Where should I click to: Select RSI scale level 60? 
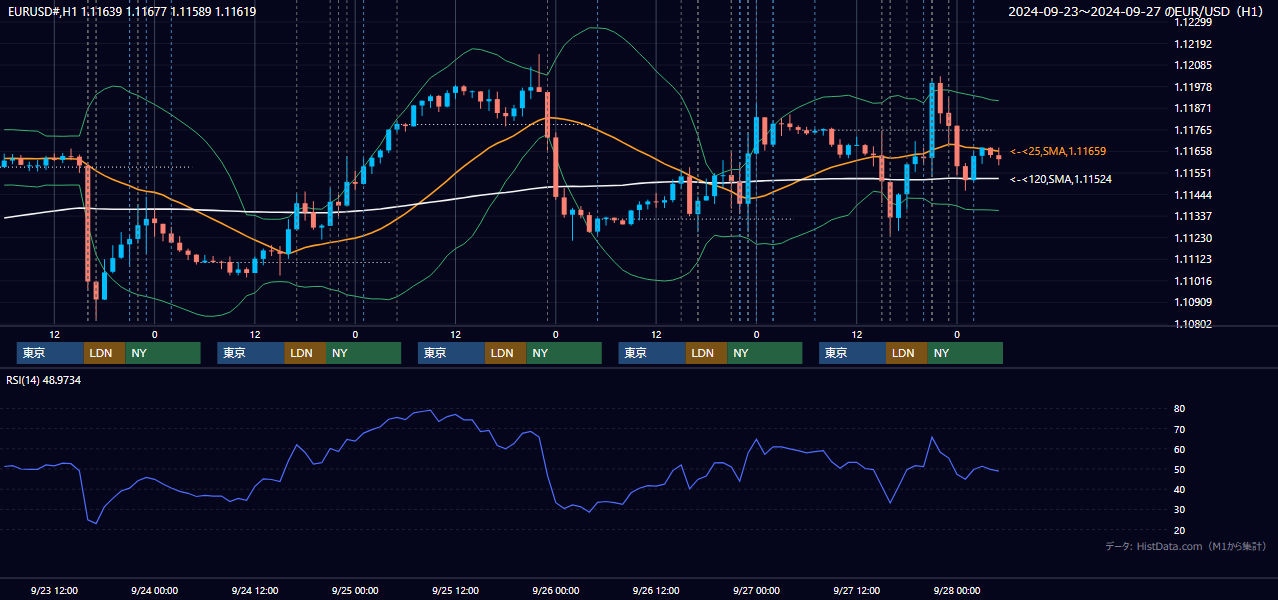click(x=1180, y=449)
